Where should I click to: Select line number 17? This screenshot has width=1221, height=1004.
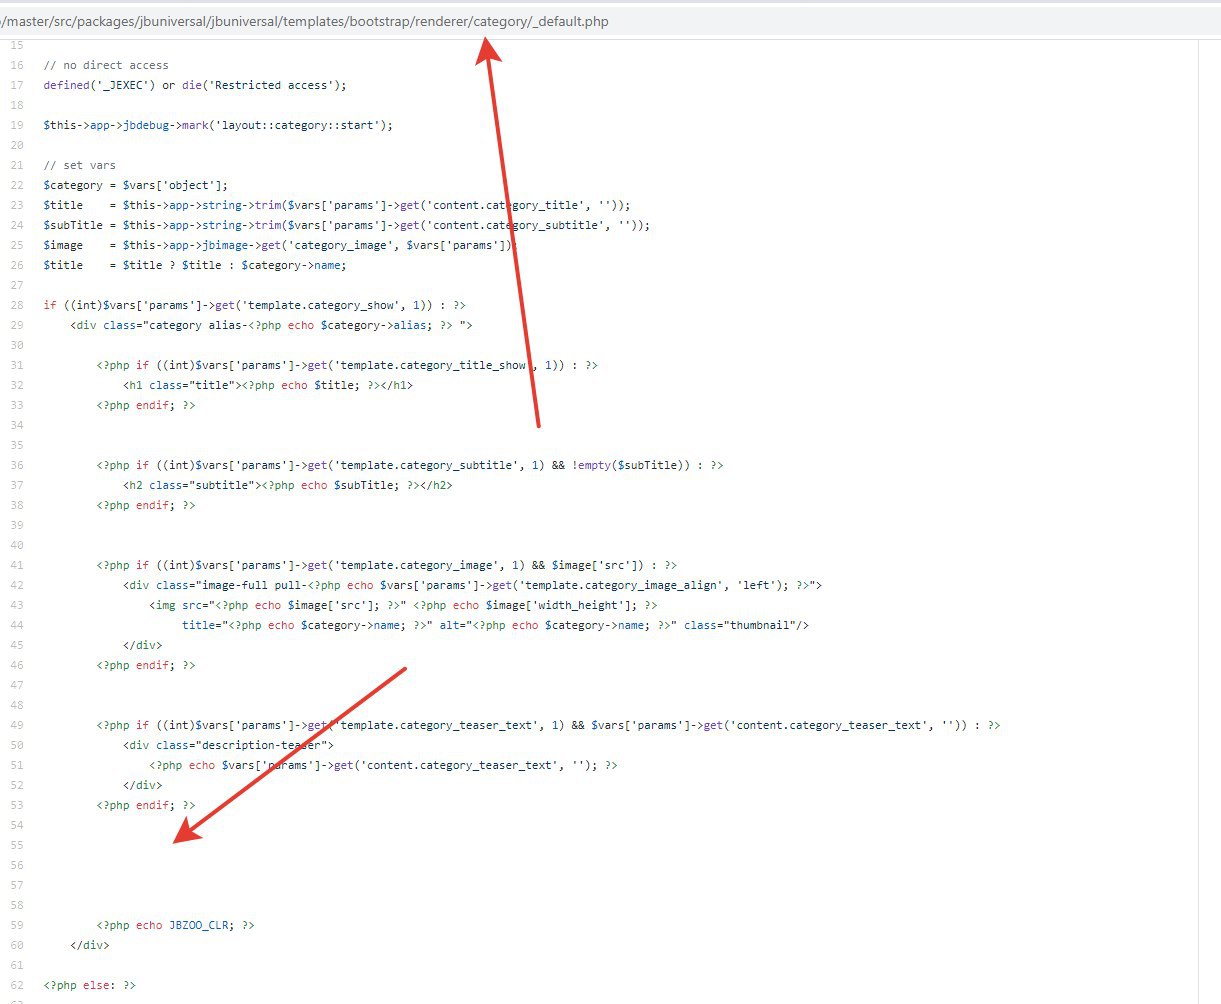(17, 85)
